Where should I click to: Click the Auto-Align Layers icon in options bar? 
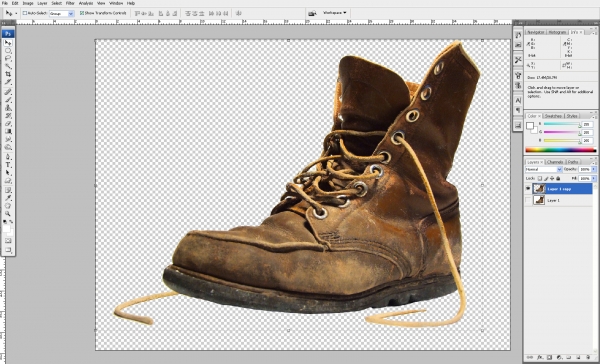(238, 13)
